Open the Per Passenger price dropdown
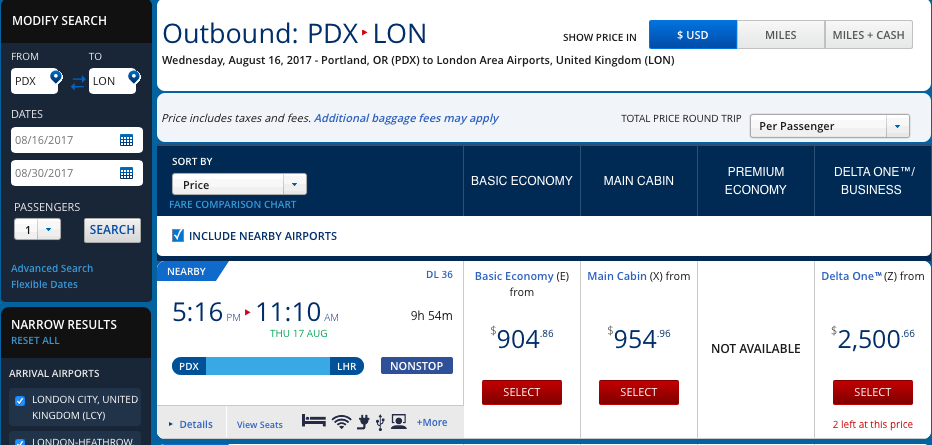Screen dimensions: 932x445 (x=829, y=126)
